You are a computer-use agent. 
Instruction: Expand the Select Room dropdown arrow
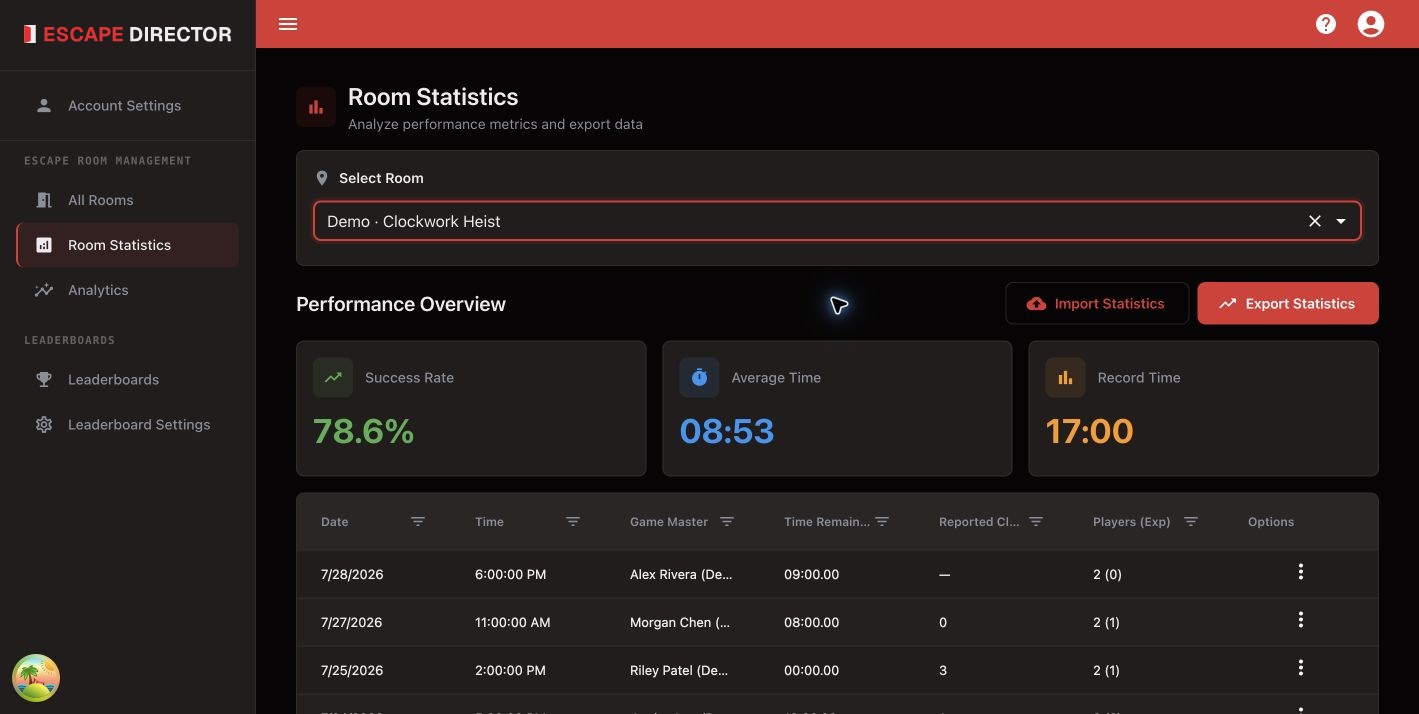point(1341,221)
